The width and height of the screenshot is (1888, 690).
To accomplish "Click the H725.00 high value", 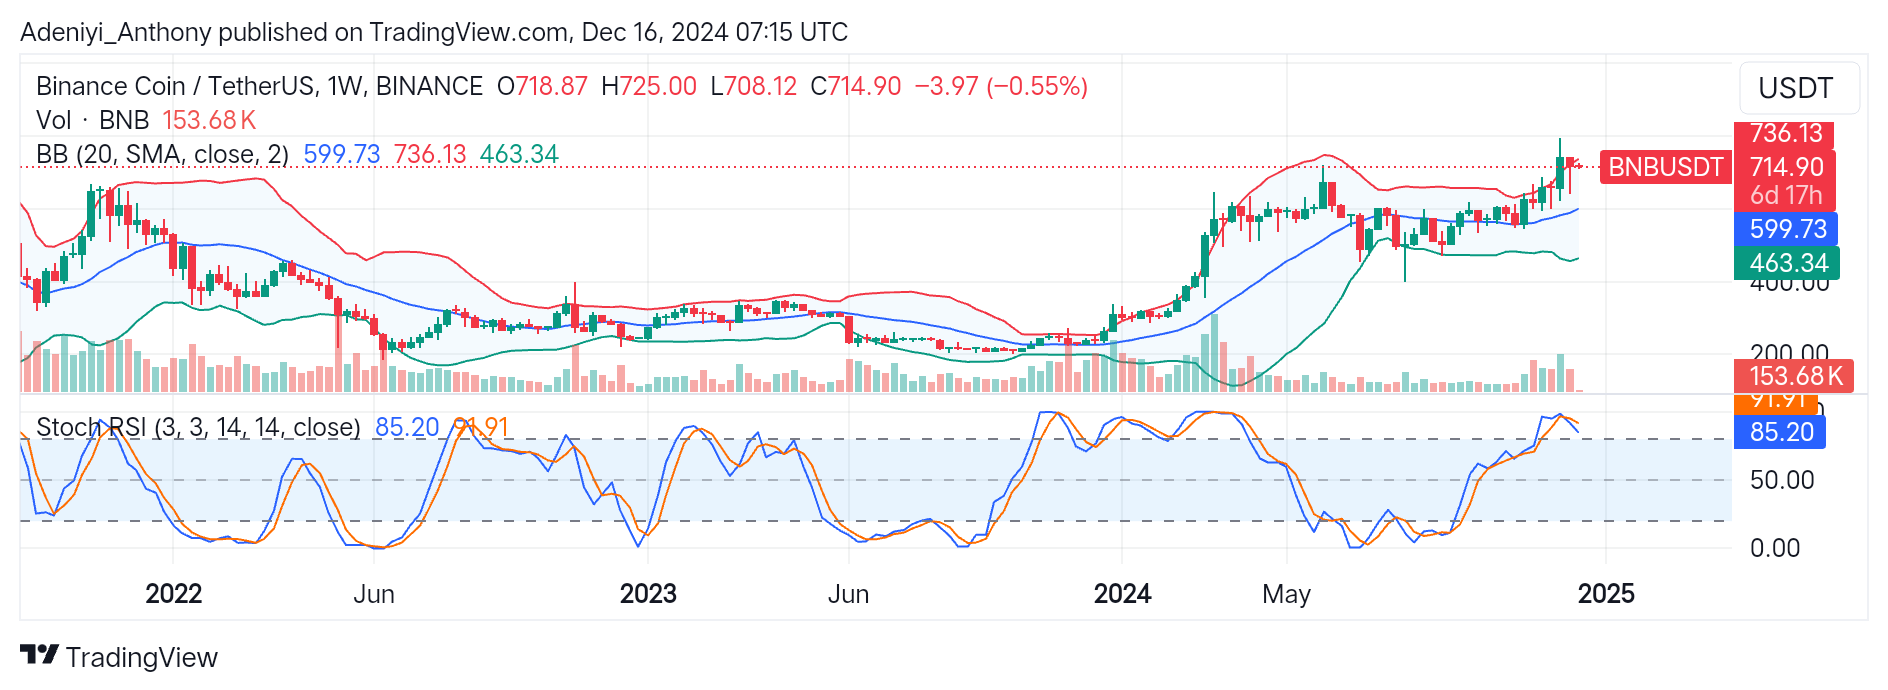I will (649, 86).
